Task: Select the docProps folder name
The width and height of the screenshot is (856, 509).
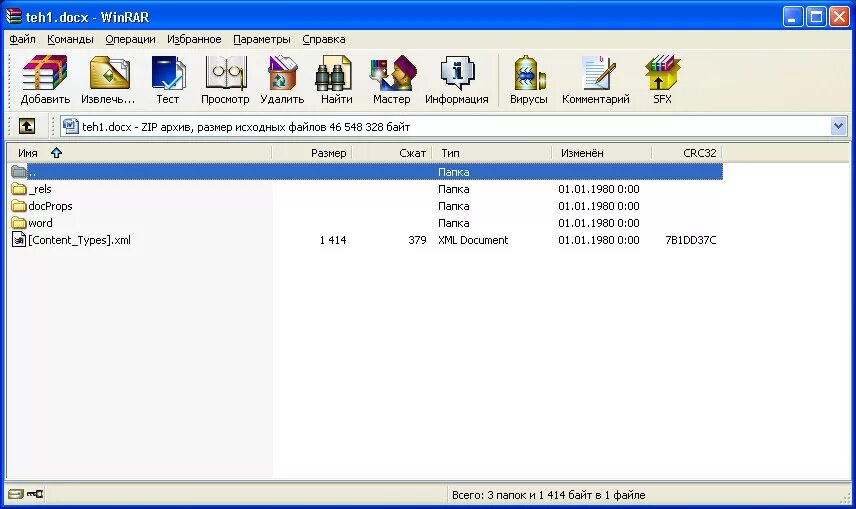Action: click(x=50, y=206)
